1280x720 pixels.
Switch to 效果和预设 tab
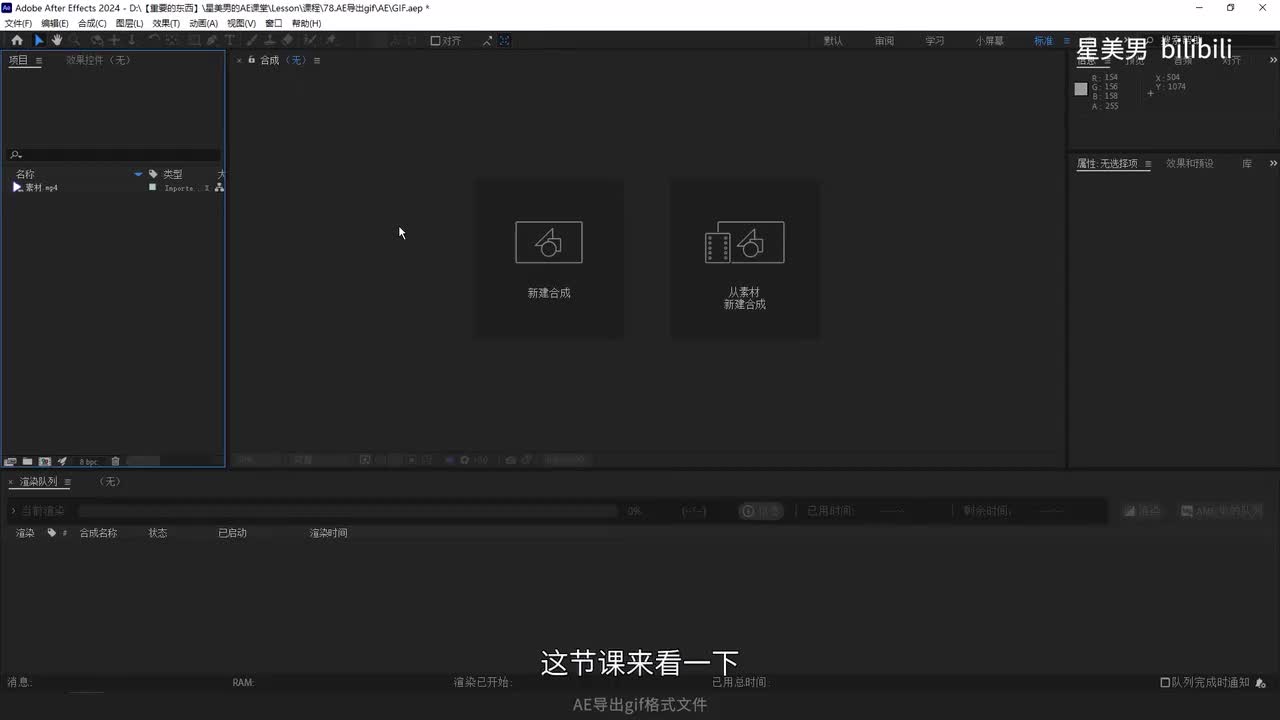(1190, 163)
